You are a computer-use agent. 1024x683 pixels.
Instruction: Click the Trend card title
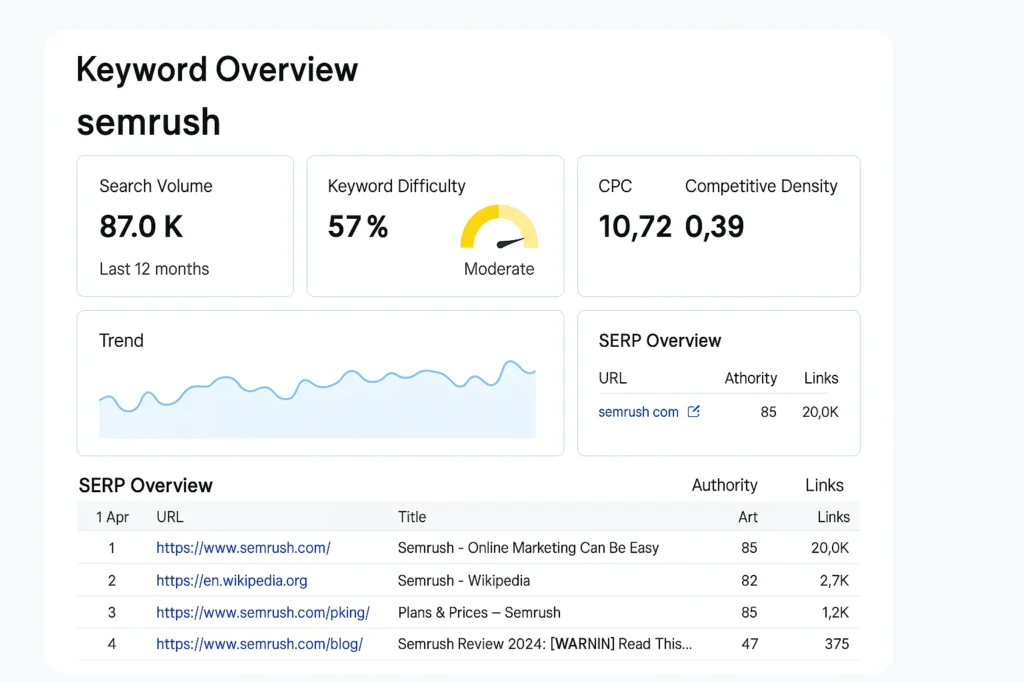pyautogui.click(x=121, y=341)
